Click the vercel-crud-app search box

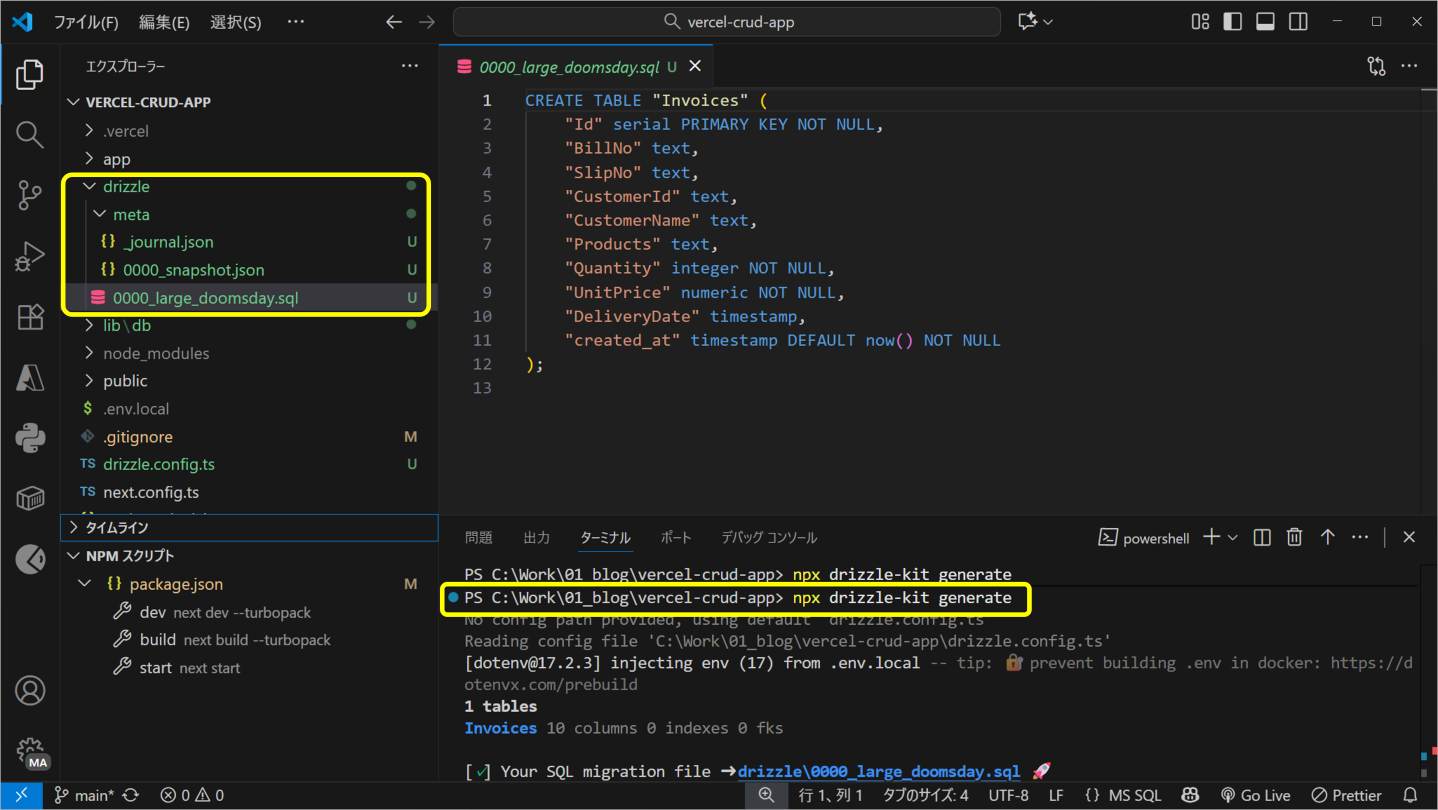pos(727,22)
